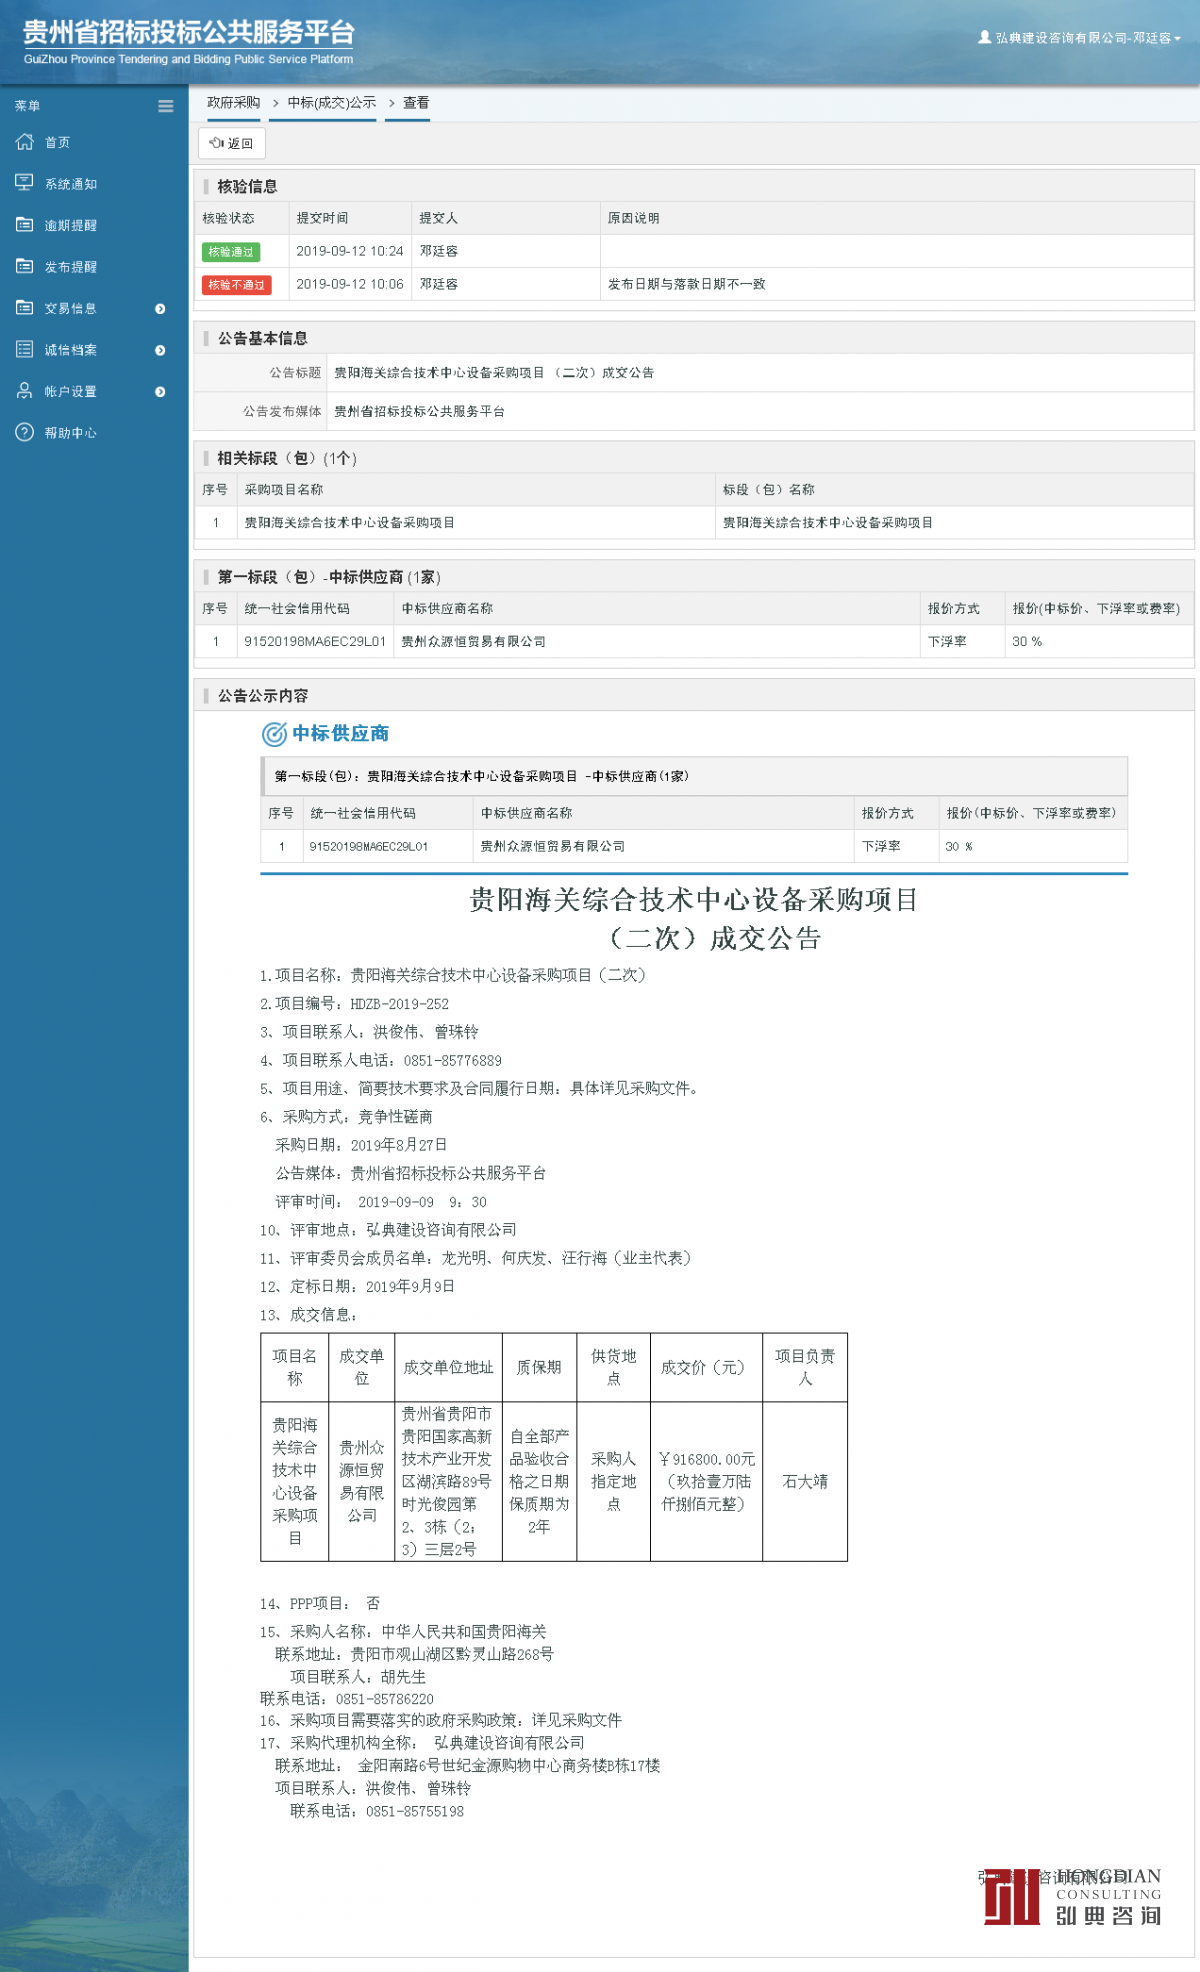The height and width of the screenshot is (1972, 1200).
Task: Select the 查看 breadcrumb tab
Action: pyautogui.click(x=416, y=103)
